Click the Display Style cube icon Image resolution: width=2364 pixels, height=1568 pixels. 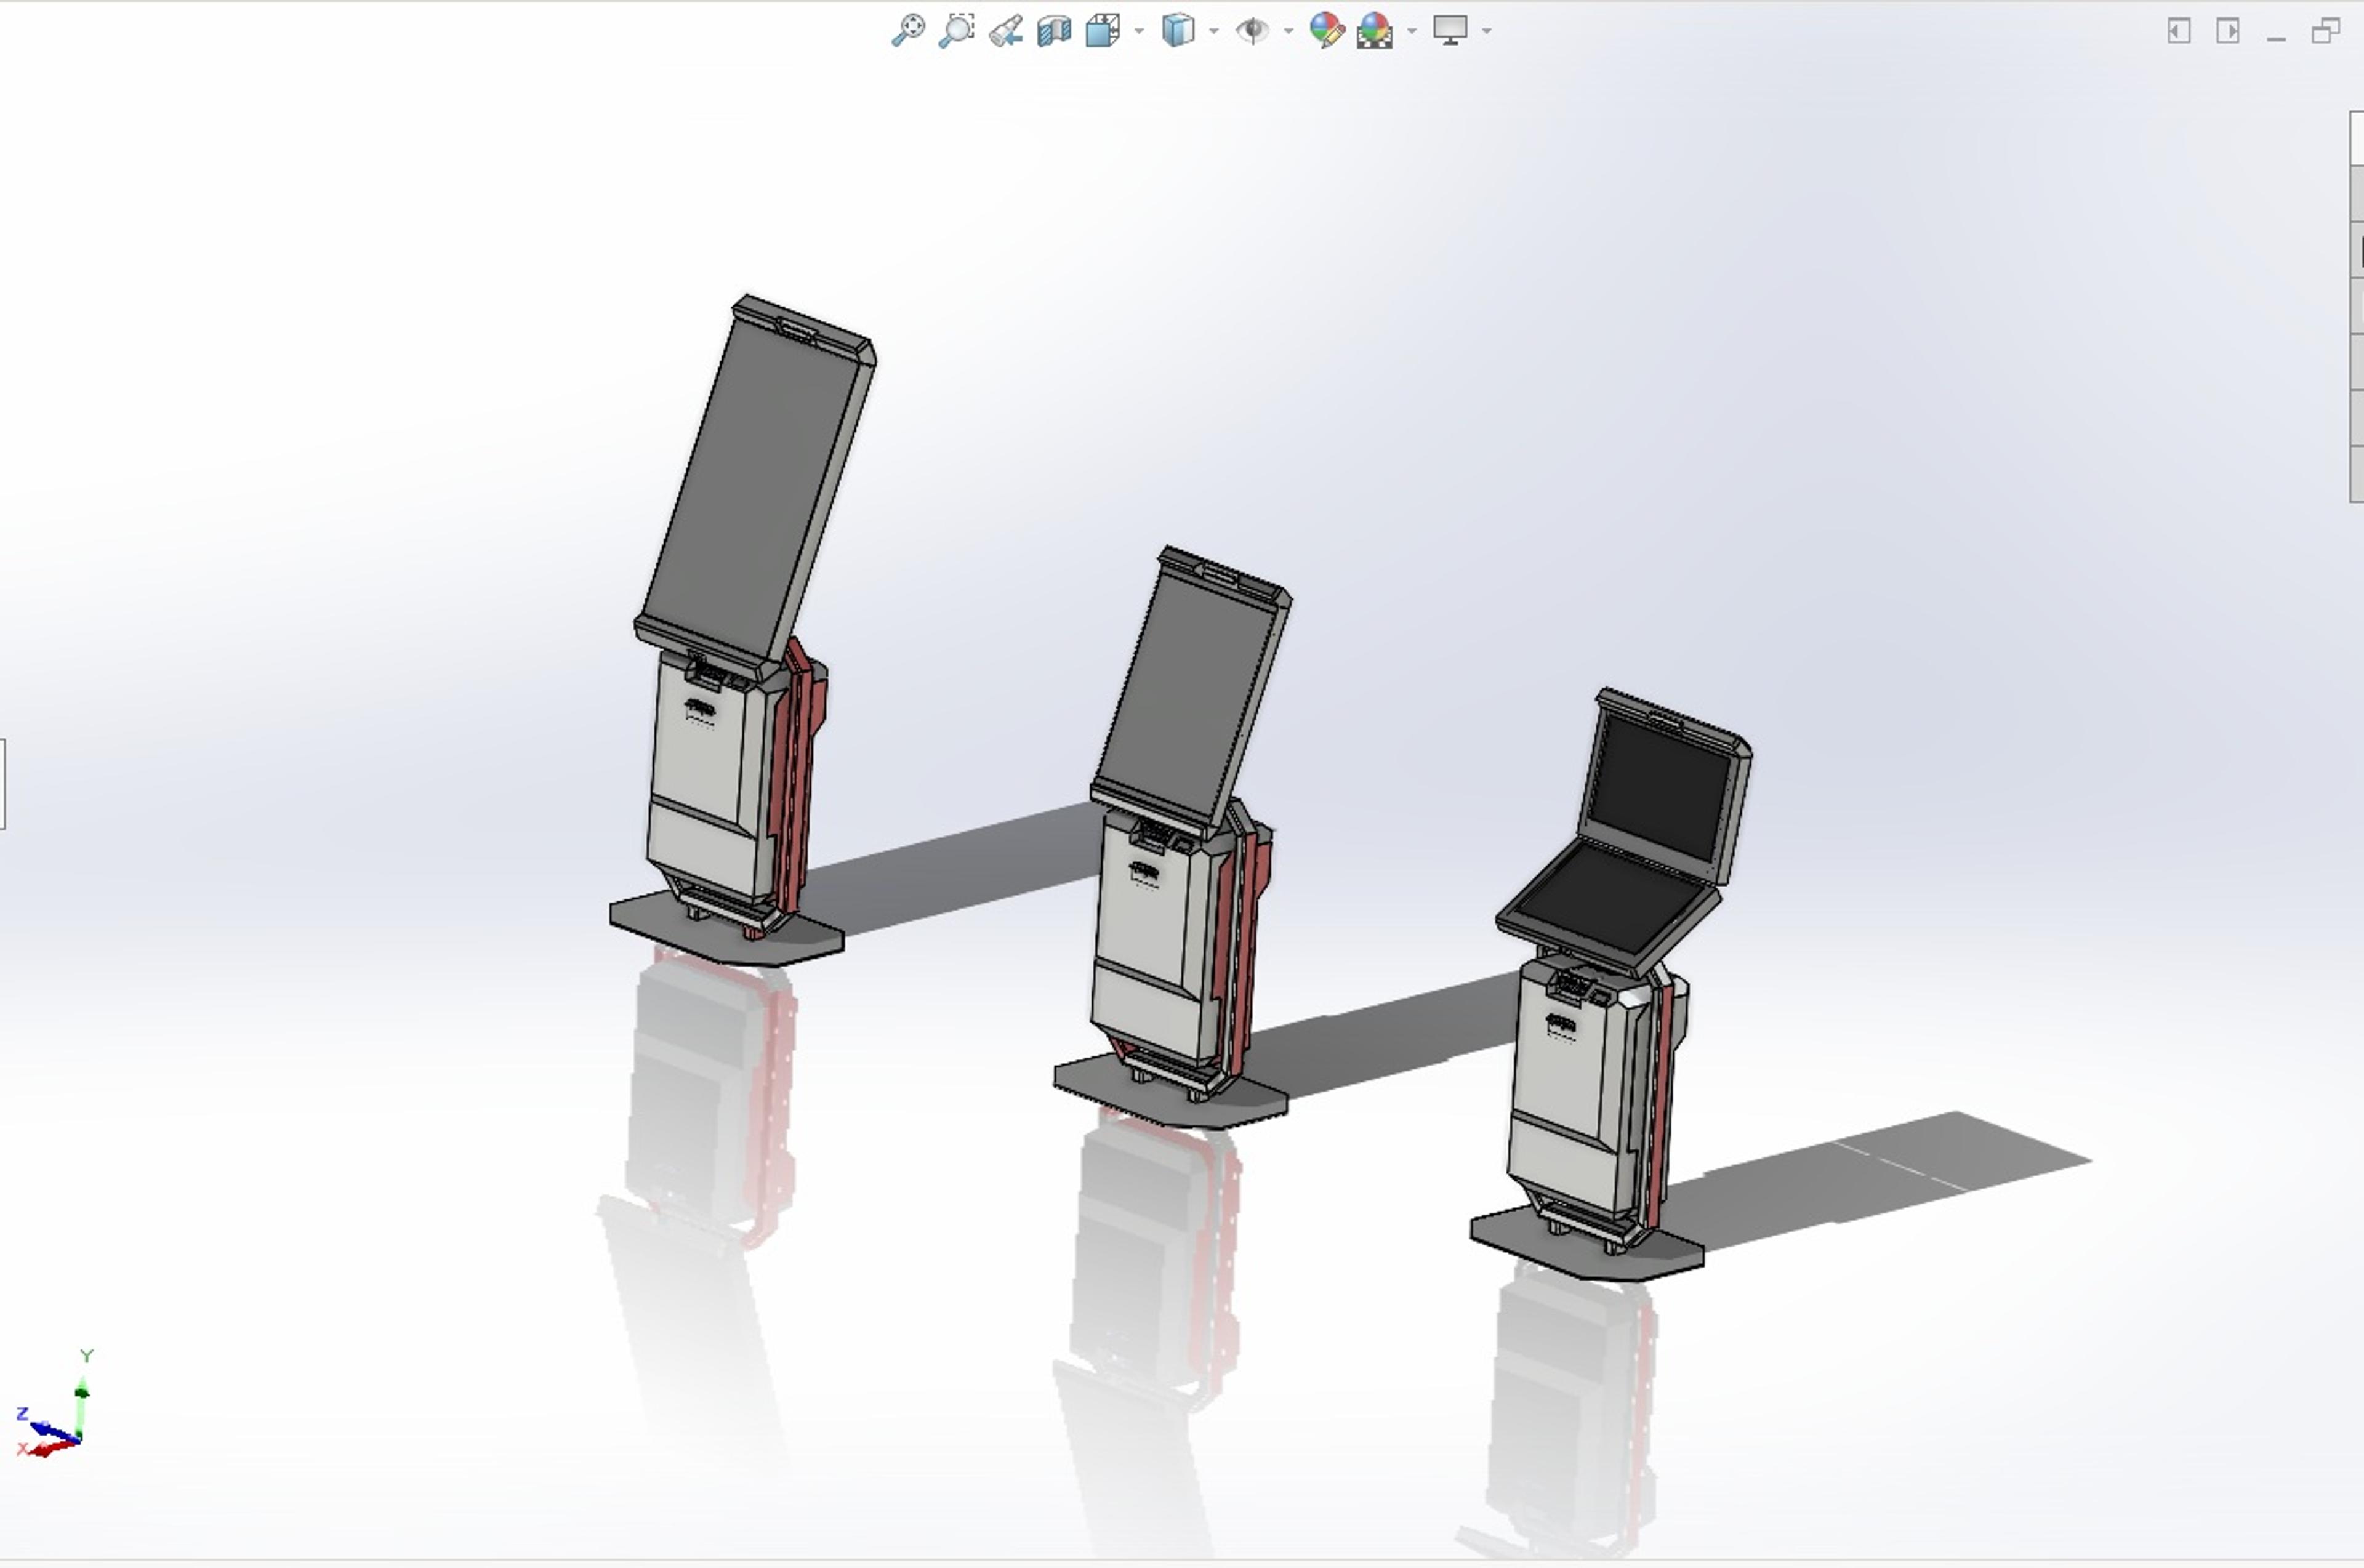coord(1178,30)
